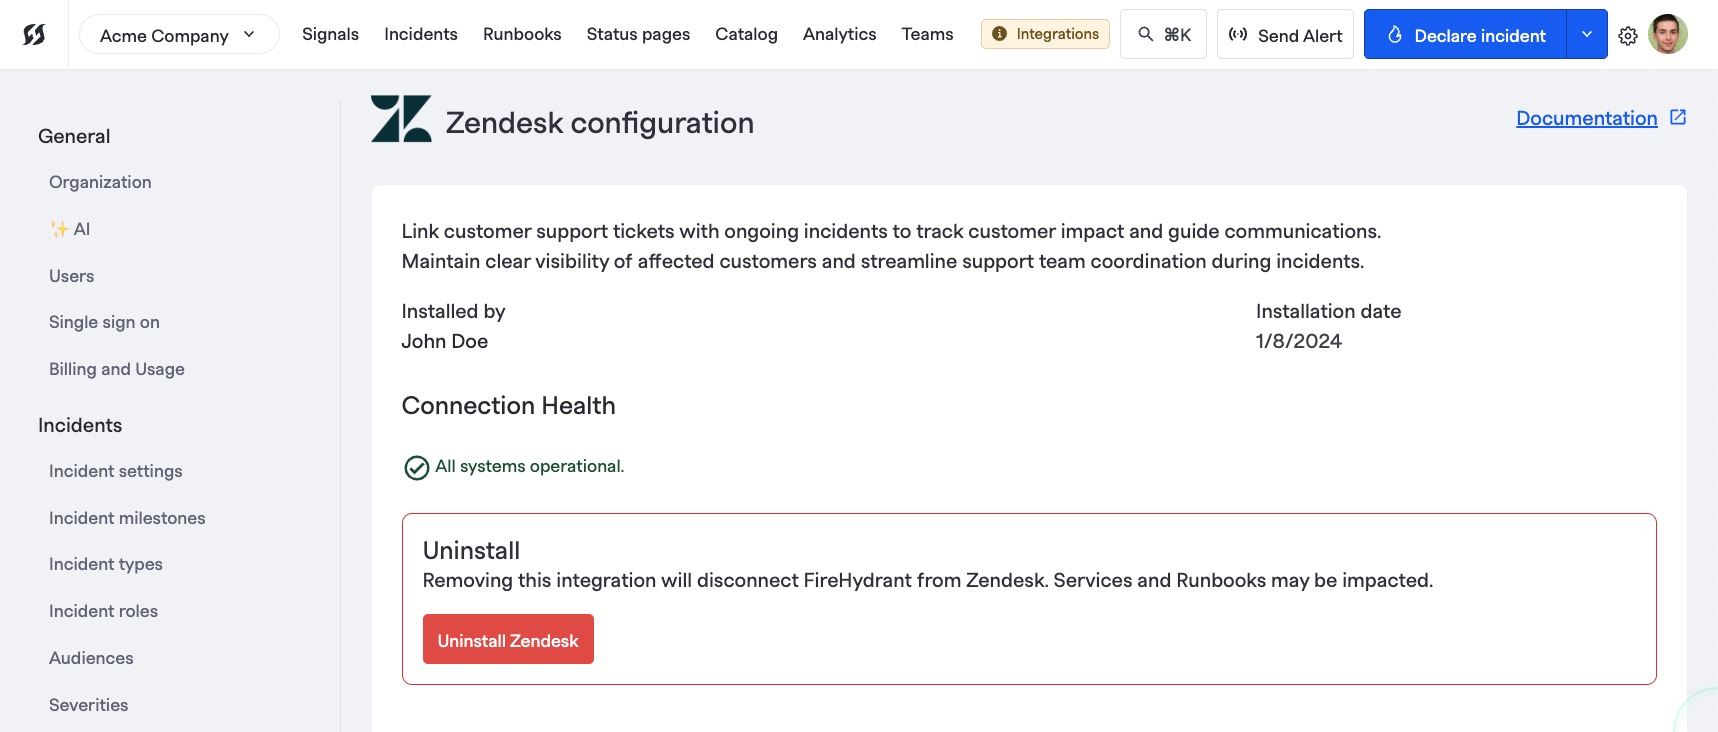Click the '1/8/2024' installation date
This screenshot has height=732, width=1718.
click(x=1298, y=341)
